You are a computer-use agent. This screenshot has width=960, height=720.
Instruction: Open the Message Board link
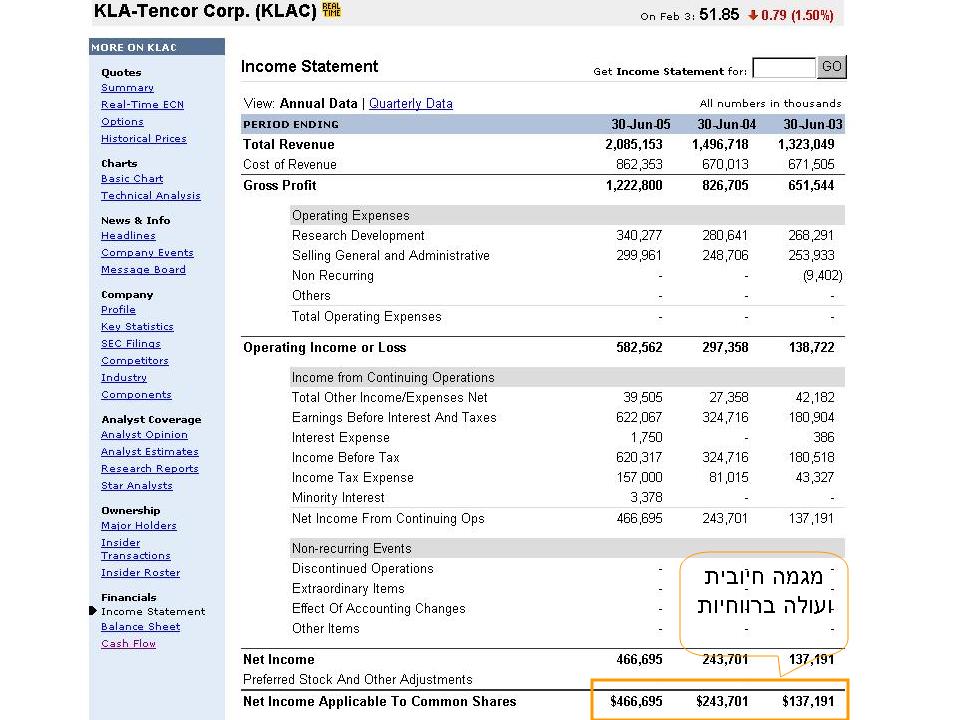[143, 270]
